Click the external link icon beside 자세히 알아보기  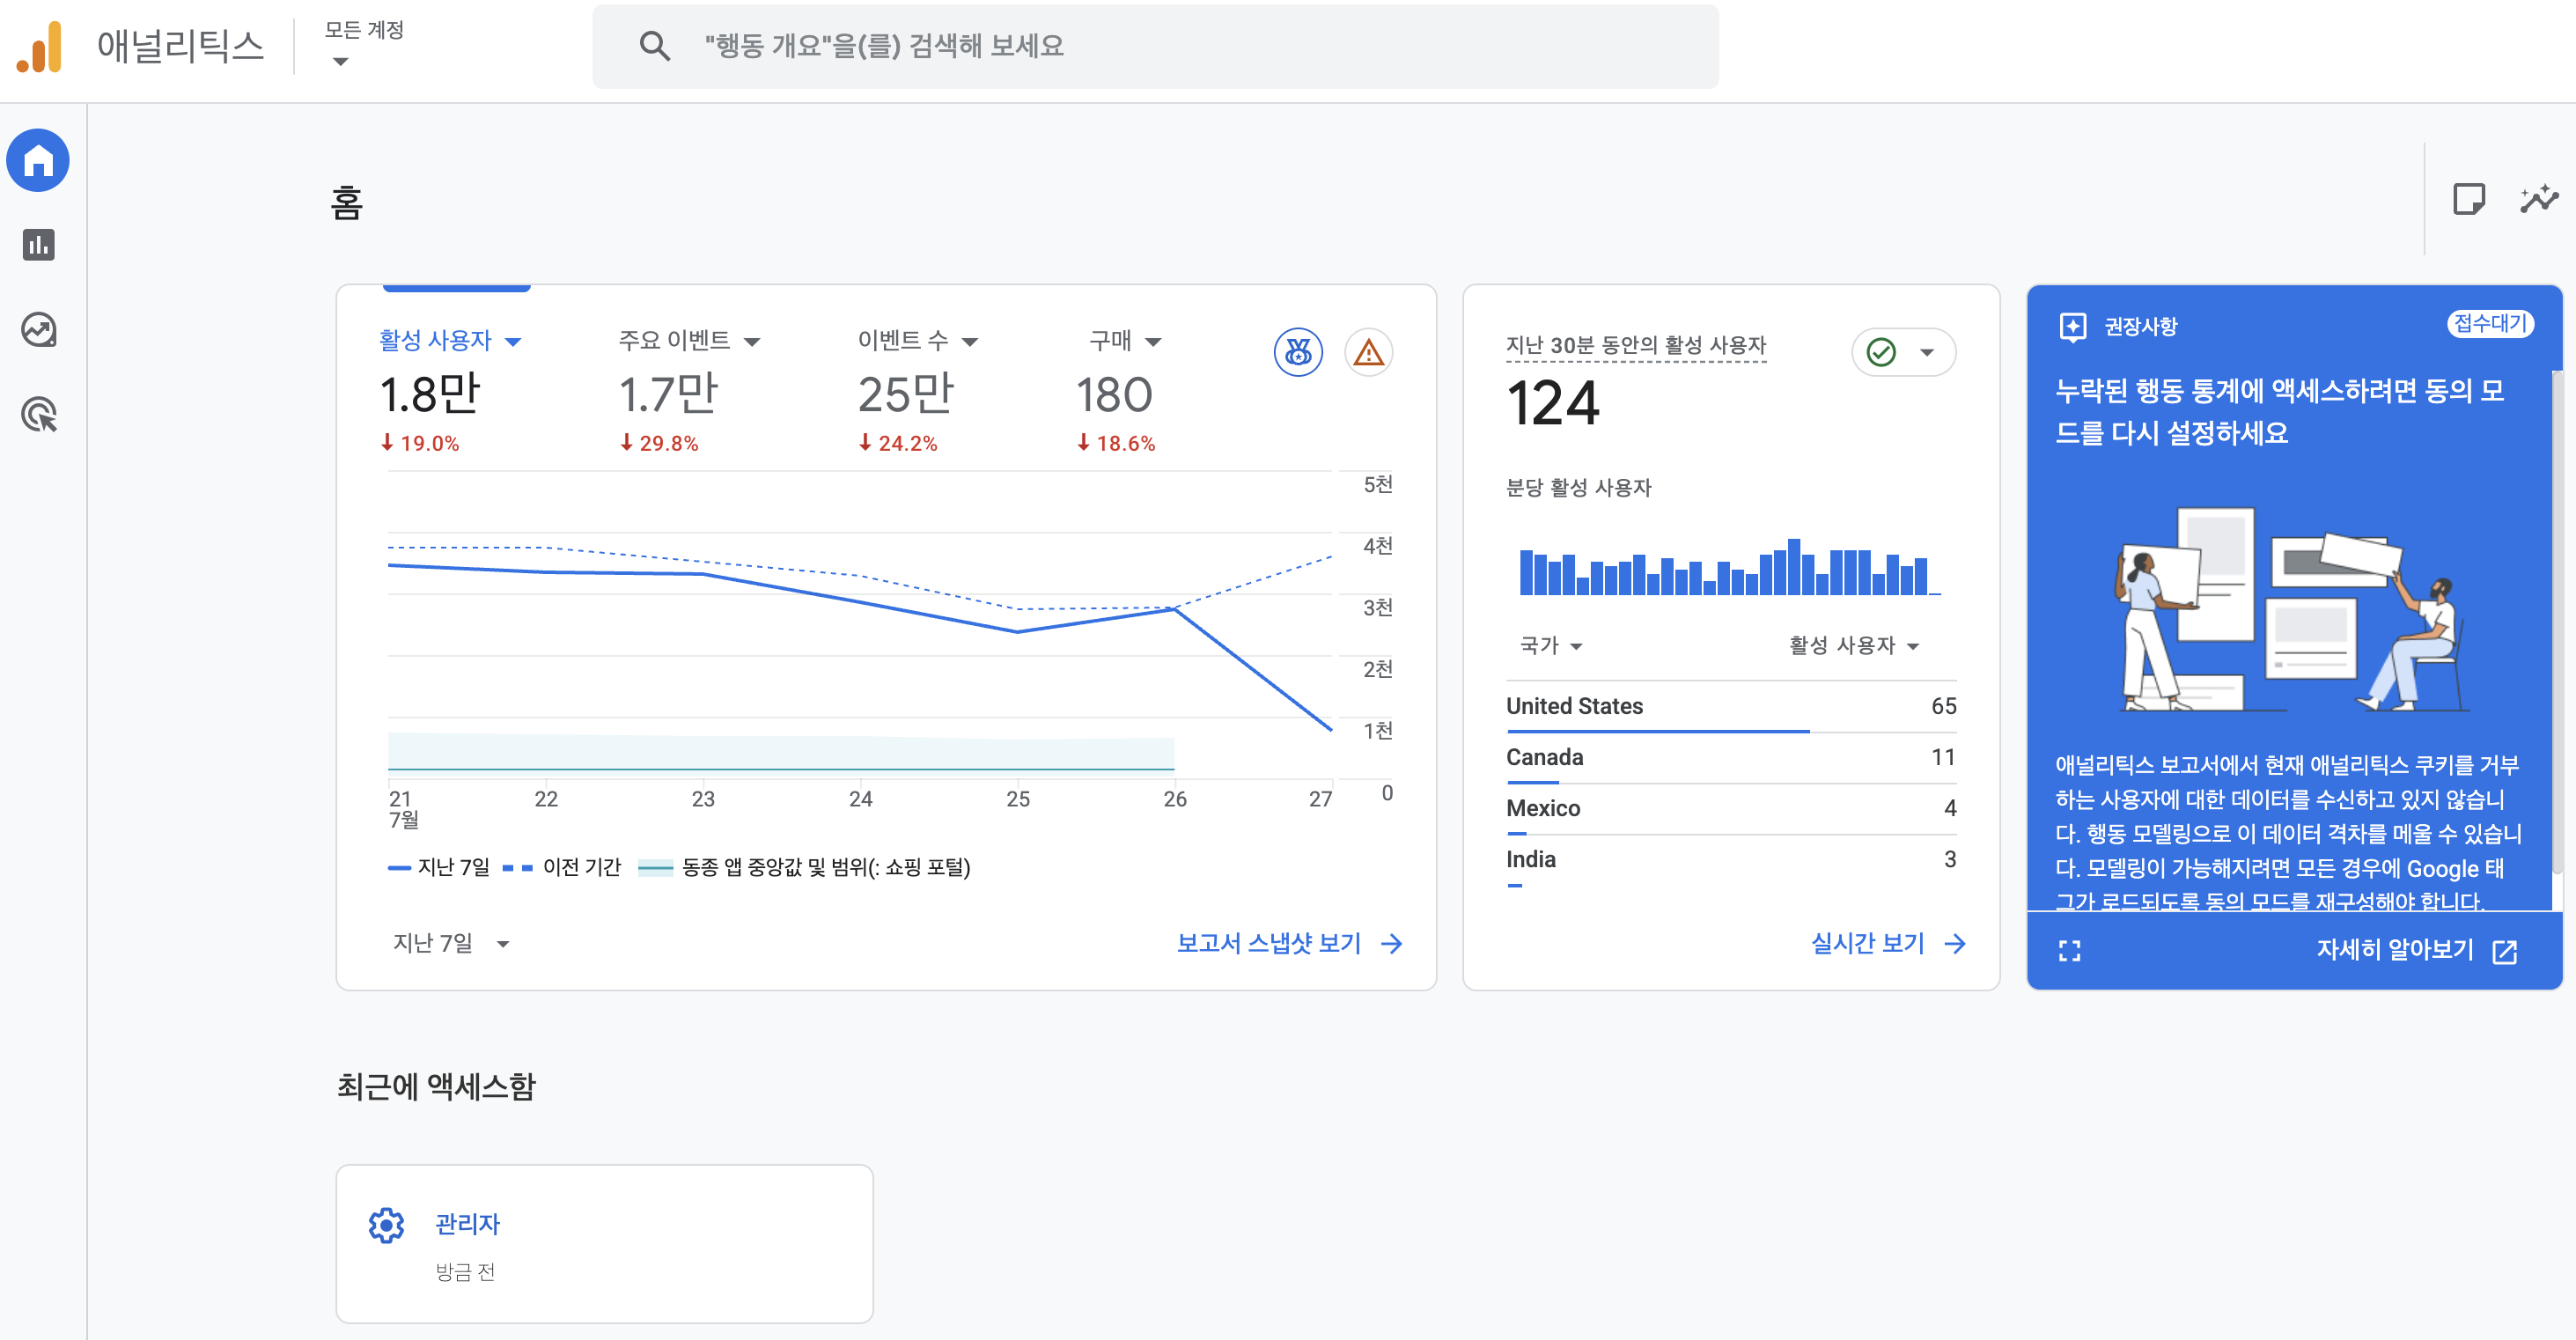click(x=2504, y=951)
